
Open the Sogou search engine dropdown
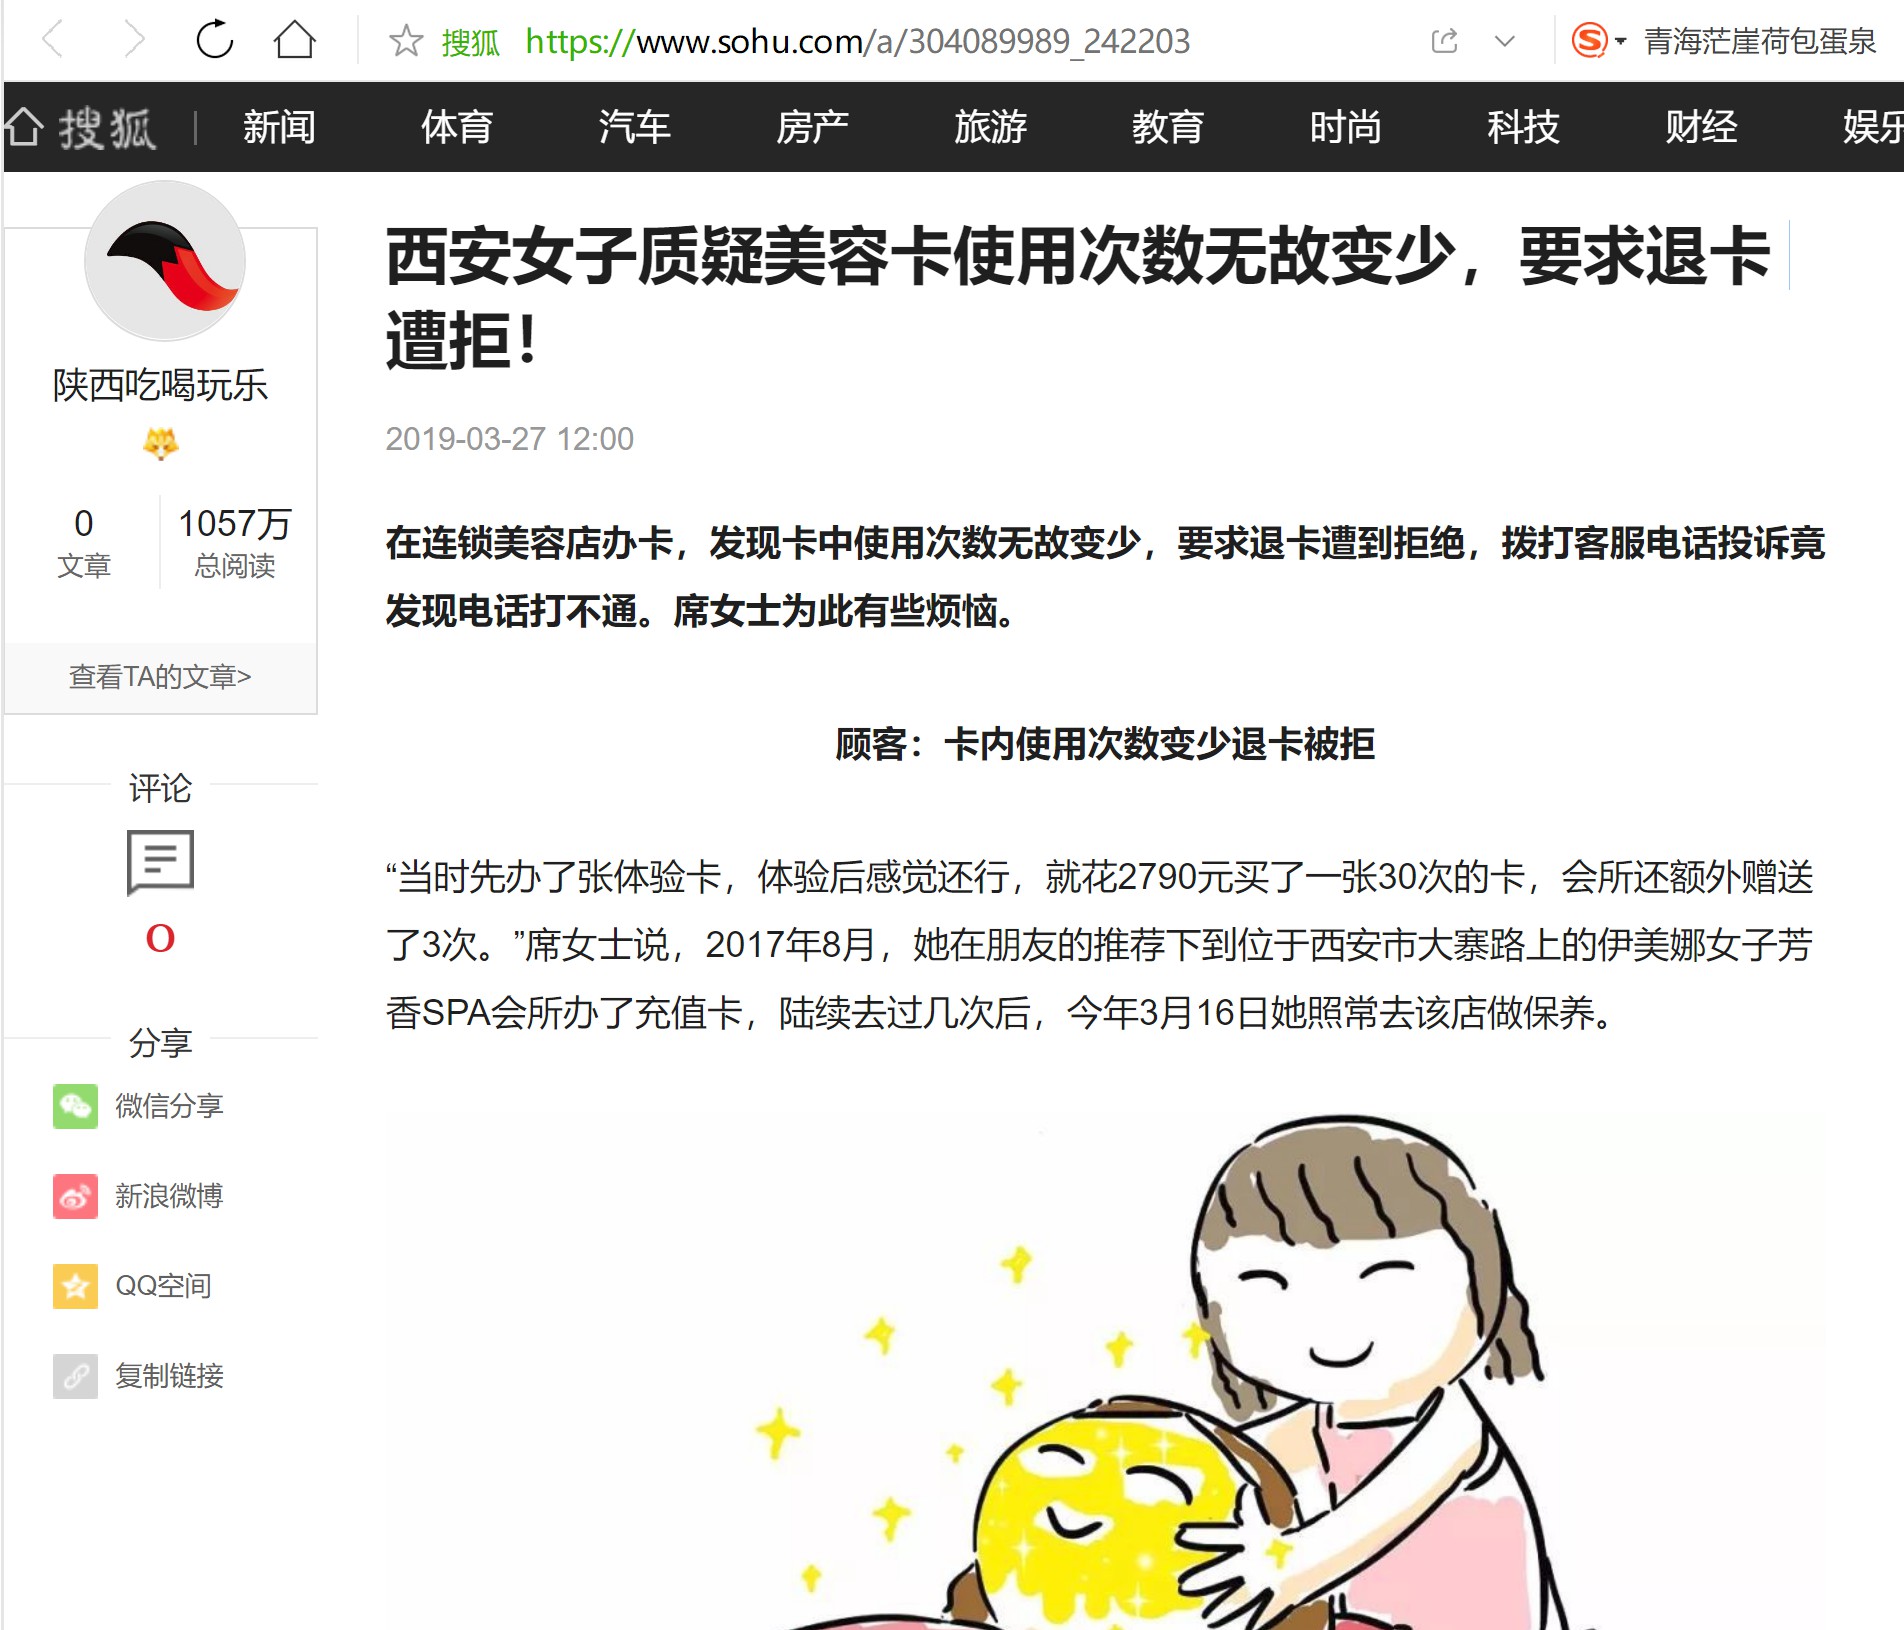click(x=1598, y=41)
